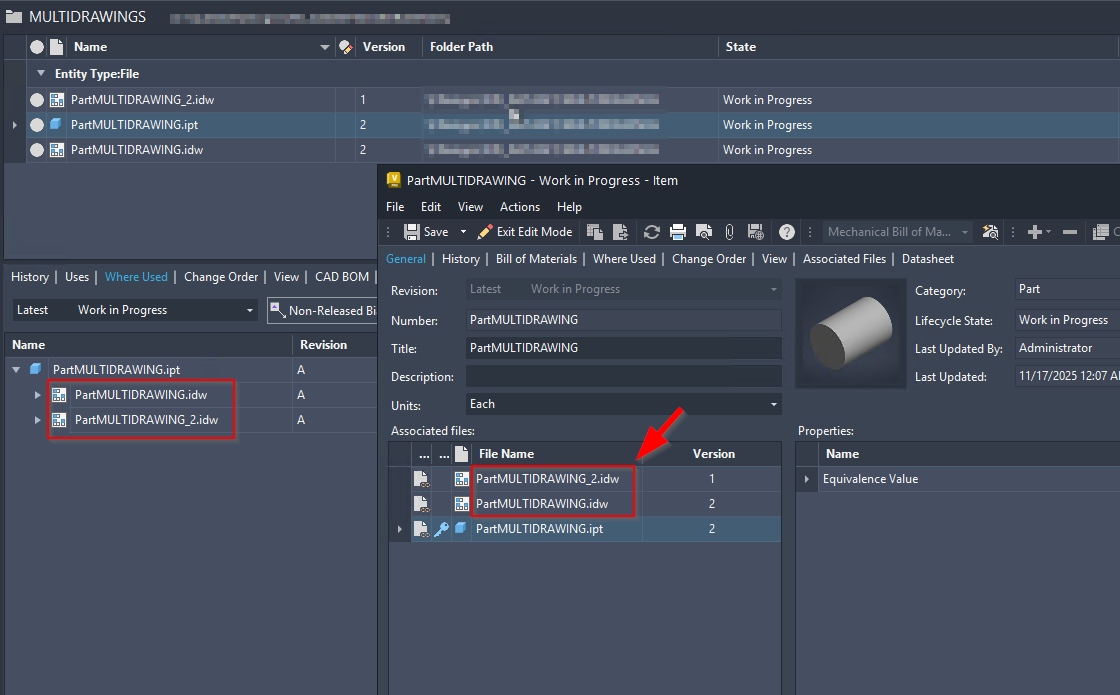
Task: Click Exit Edit Mode in the toolbar
Action: point(525,232)
